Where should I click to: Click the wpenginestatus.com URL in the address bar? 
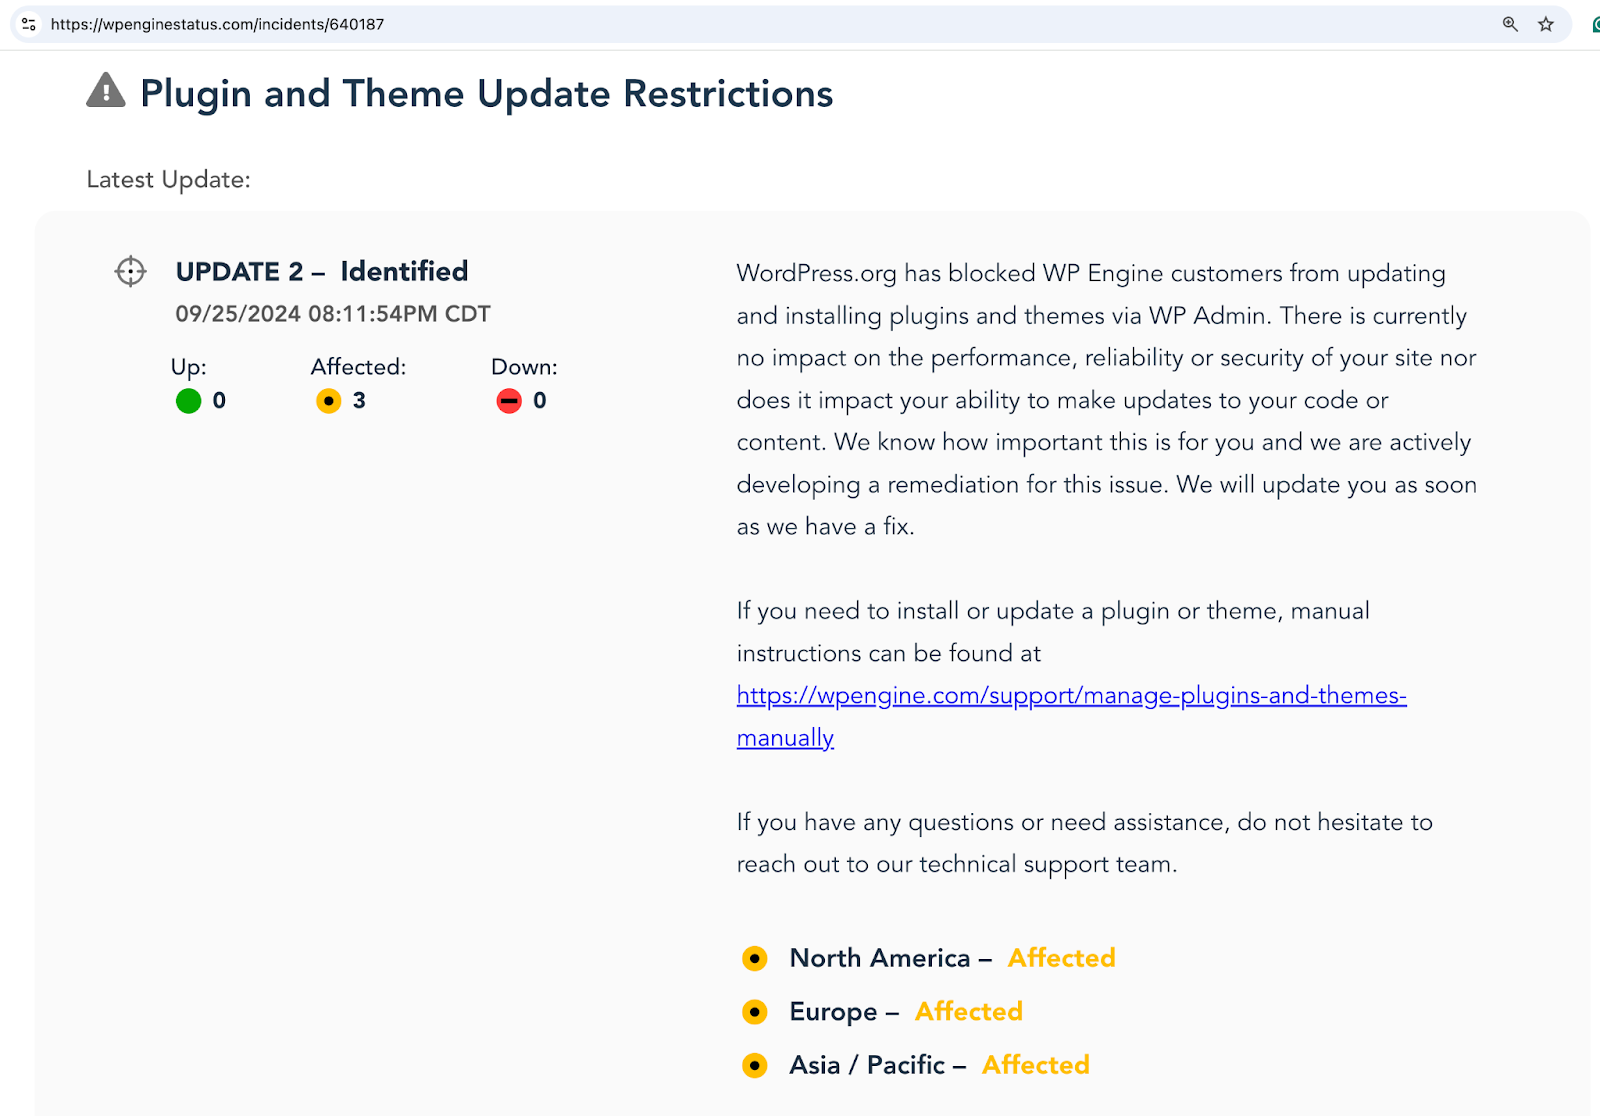click(217, 24)
